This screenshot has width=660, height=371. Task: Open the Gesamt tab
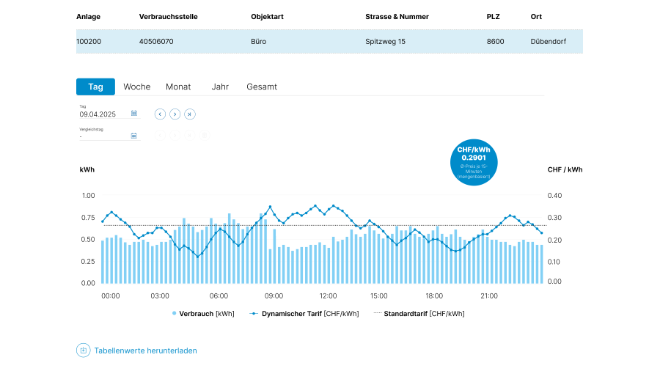262,87
